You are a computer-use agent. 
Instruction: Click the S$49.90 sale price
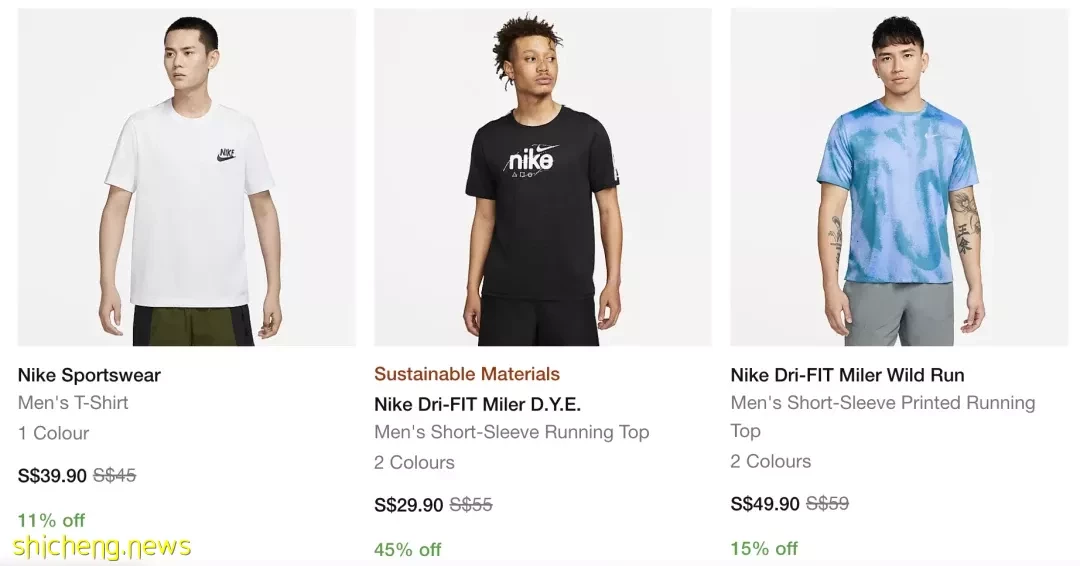point(765,504)
